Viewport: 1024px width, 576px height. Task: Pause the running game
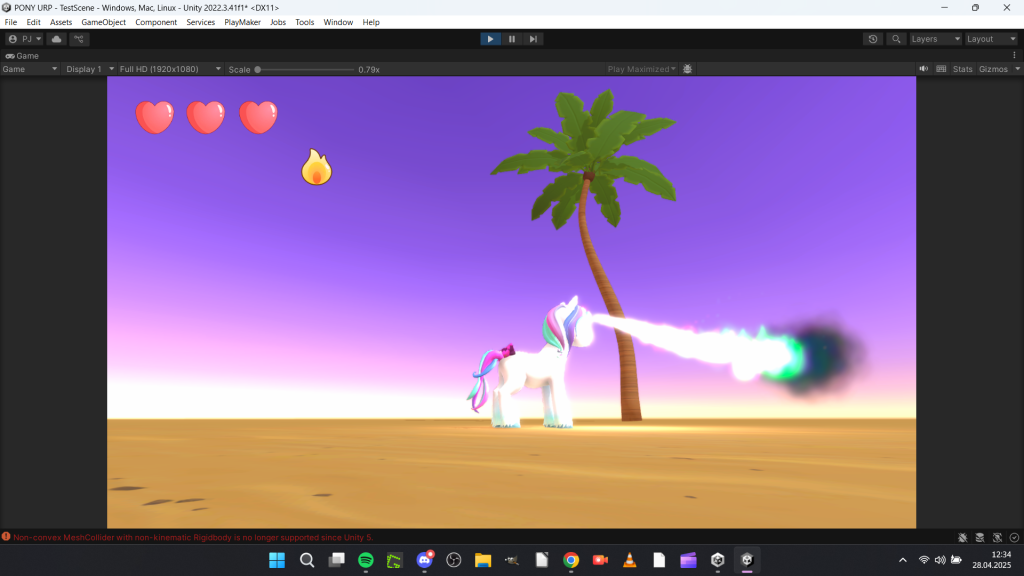tap(512, 39)
